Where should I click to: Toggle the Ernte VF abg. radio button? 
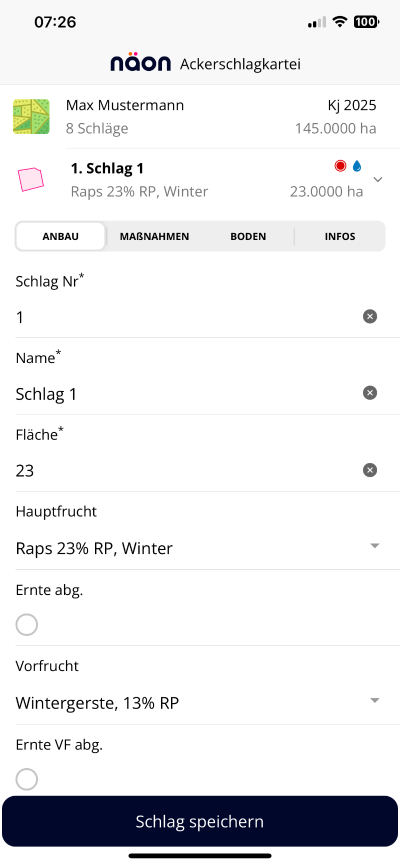pyautogui.click(x=27, y=780)
